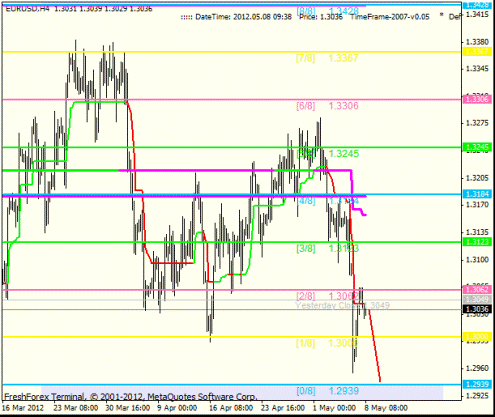Click the pink 1.3306 price axis tag
The width and height of the screenshot is (495, 417).
477,99
